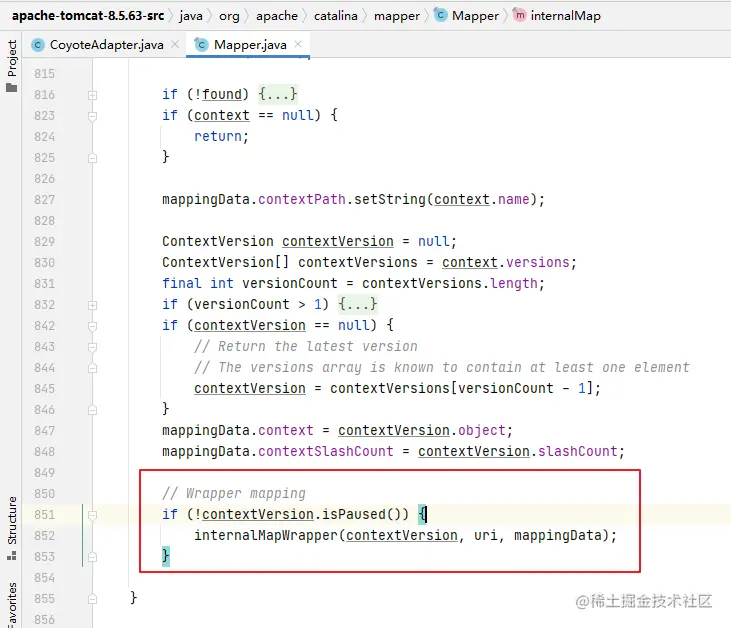Click the apache breadcrumb
The height and width of the screenshot is (628, 731).
point(277,16)
